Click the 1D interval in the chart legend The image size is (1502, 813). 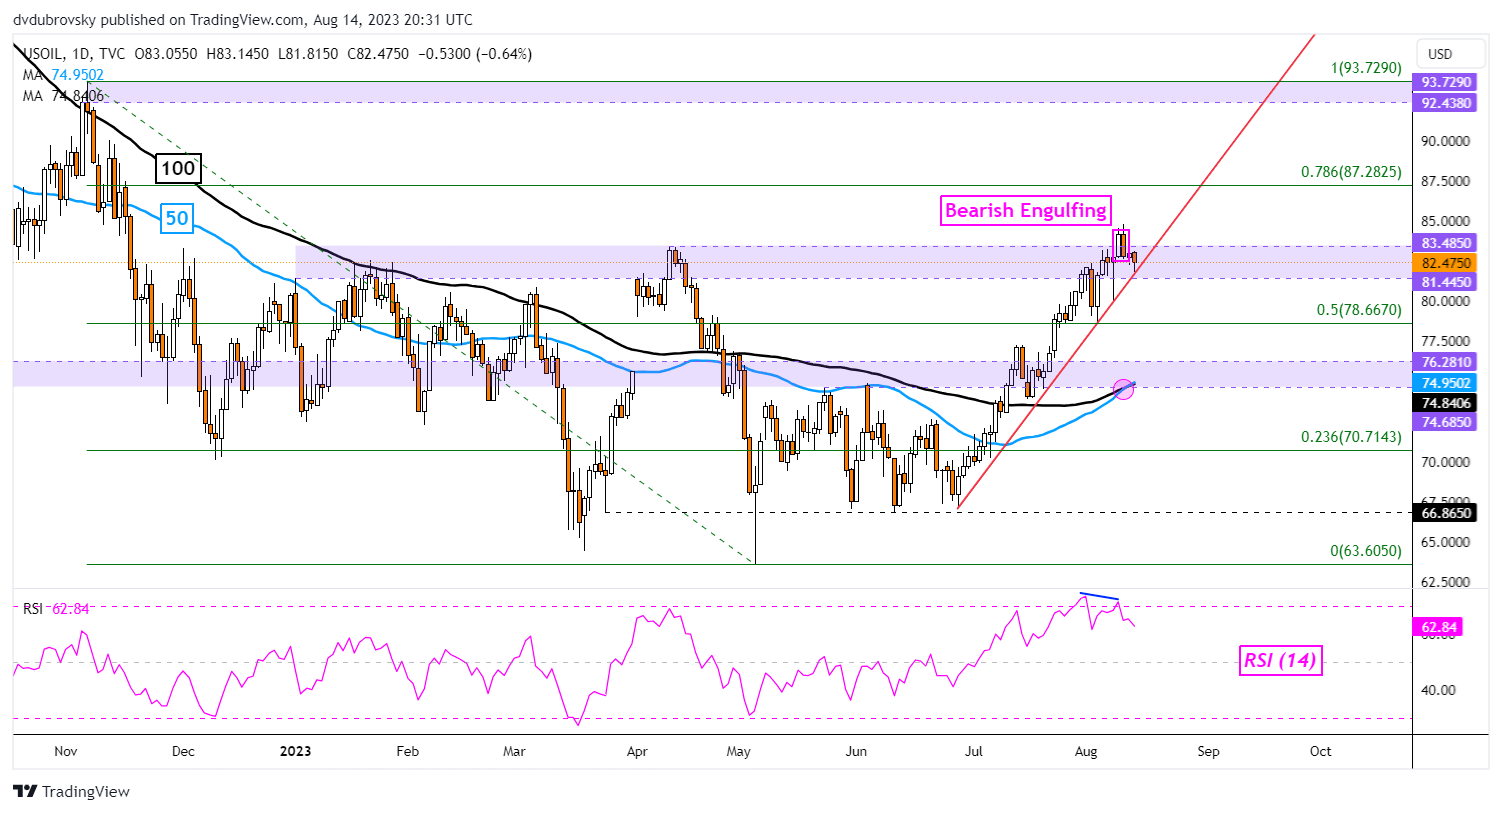tap(84, 54)
